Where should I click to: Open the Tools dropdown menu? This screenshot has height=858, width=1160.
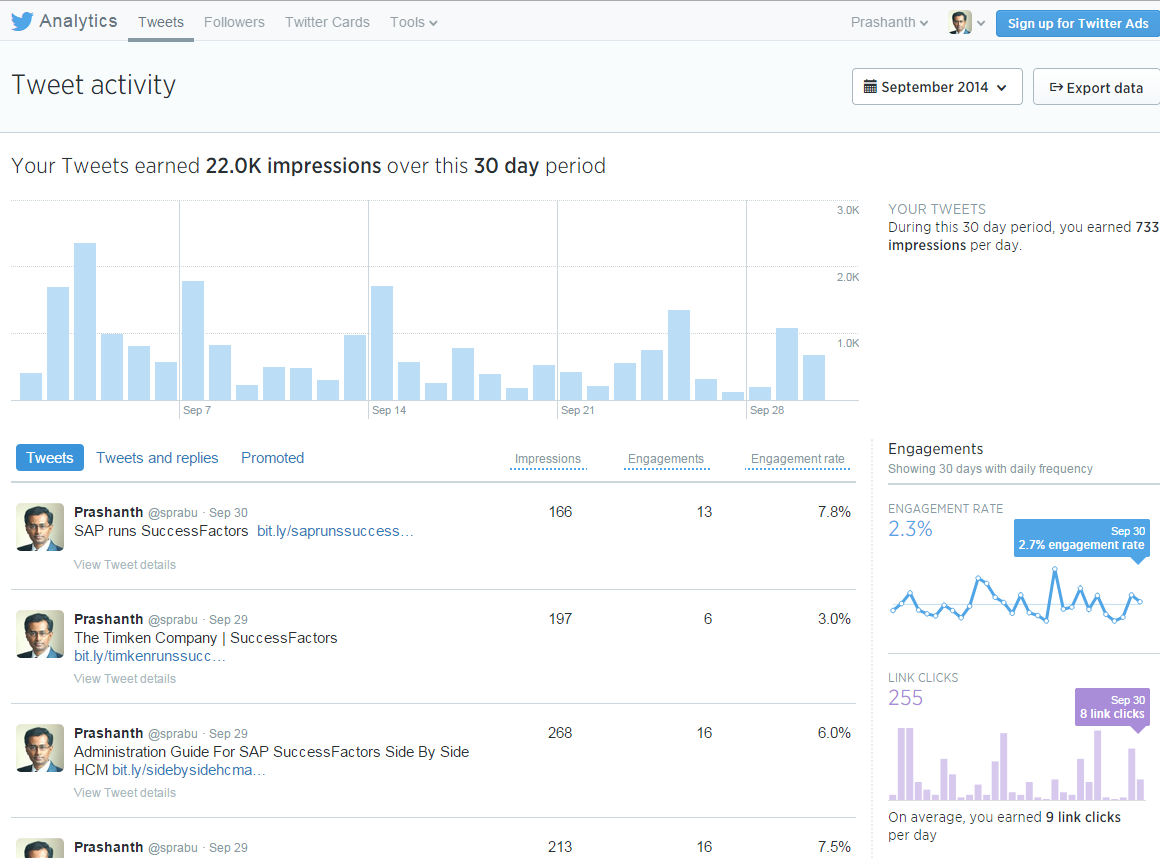413,22
